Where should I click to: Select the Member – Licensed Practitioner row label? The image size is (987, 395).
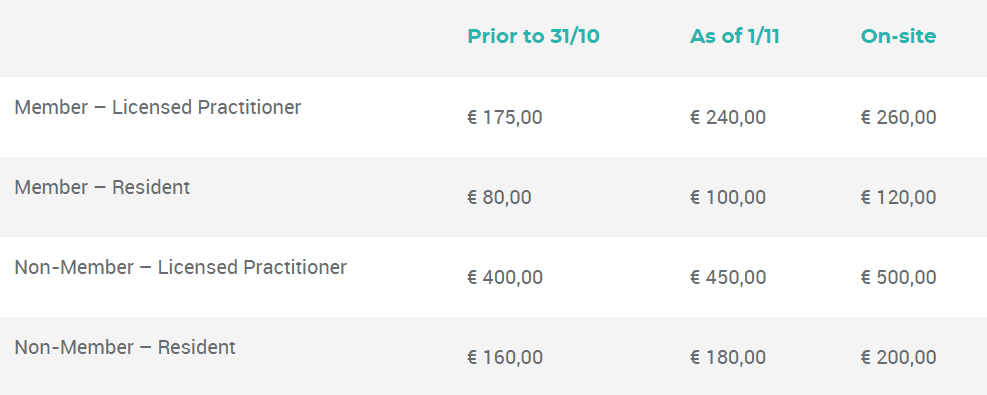(x=157, y=108)
